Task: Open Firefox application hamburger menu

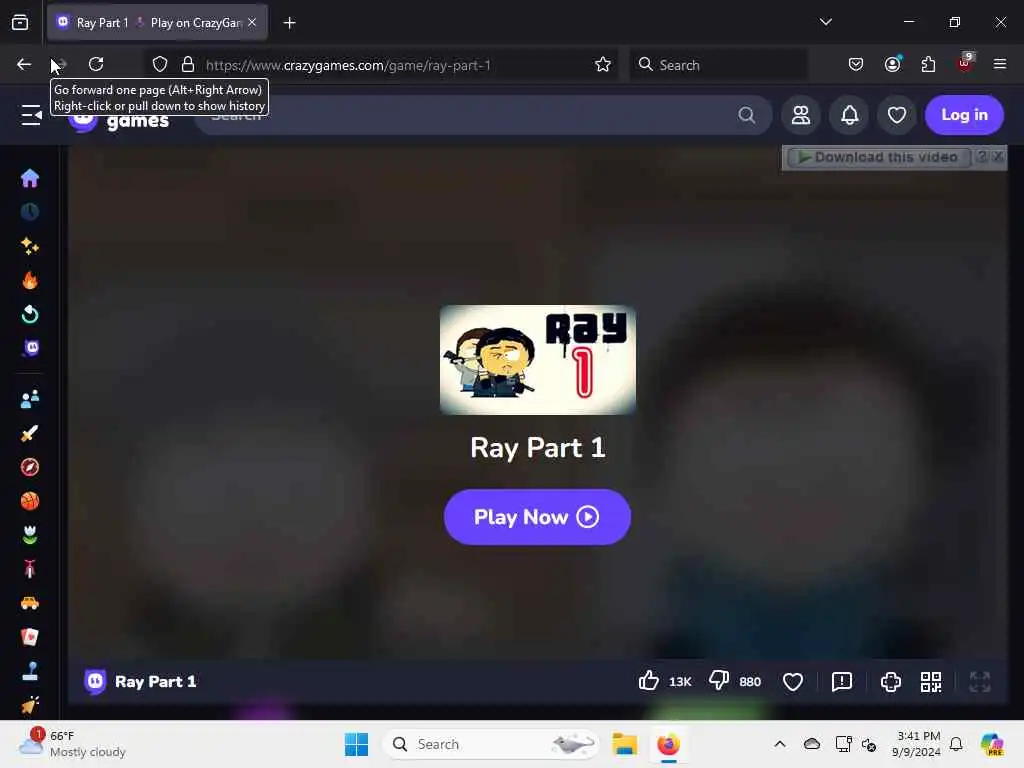Action: [999, 64]
